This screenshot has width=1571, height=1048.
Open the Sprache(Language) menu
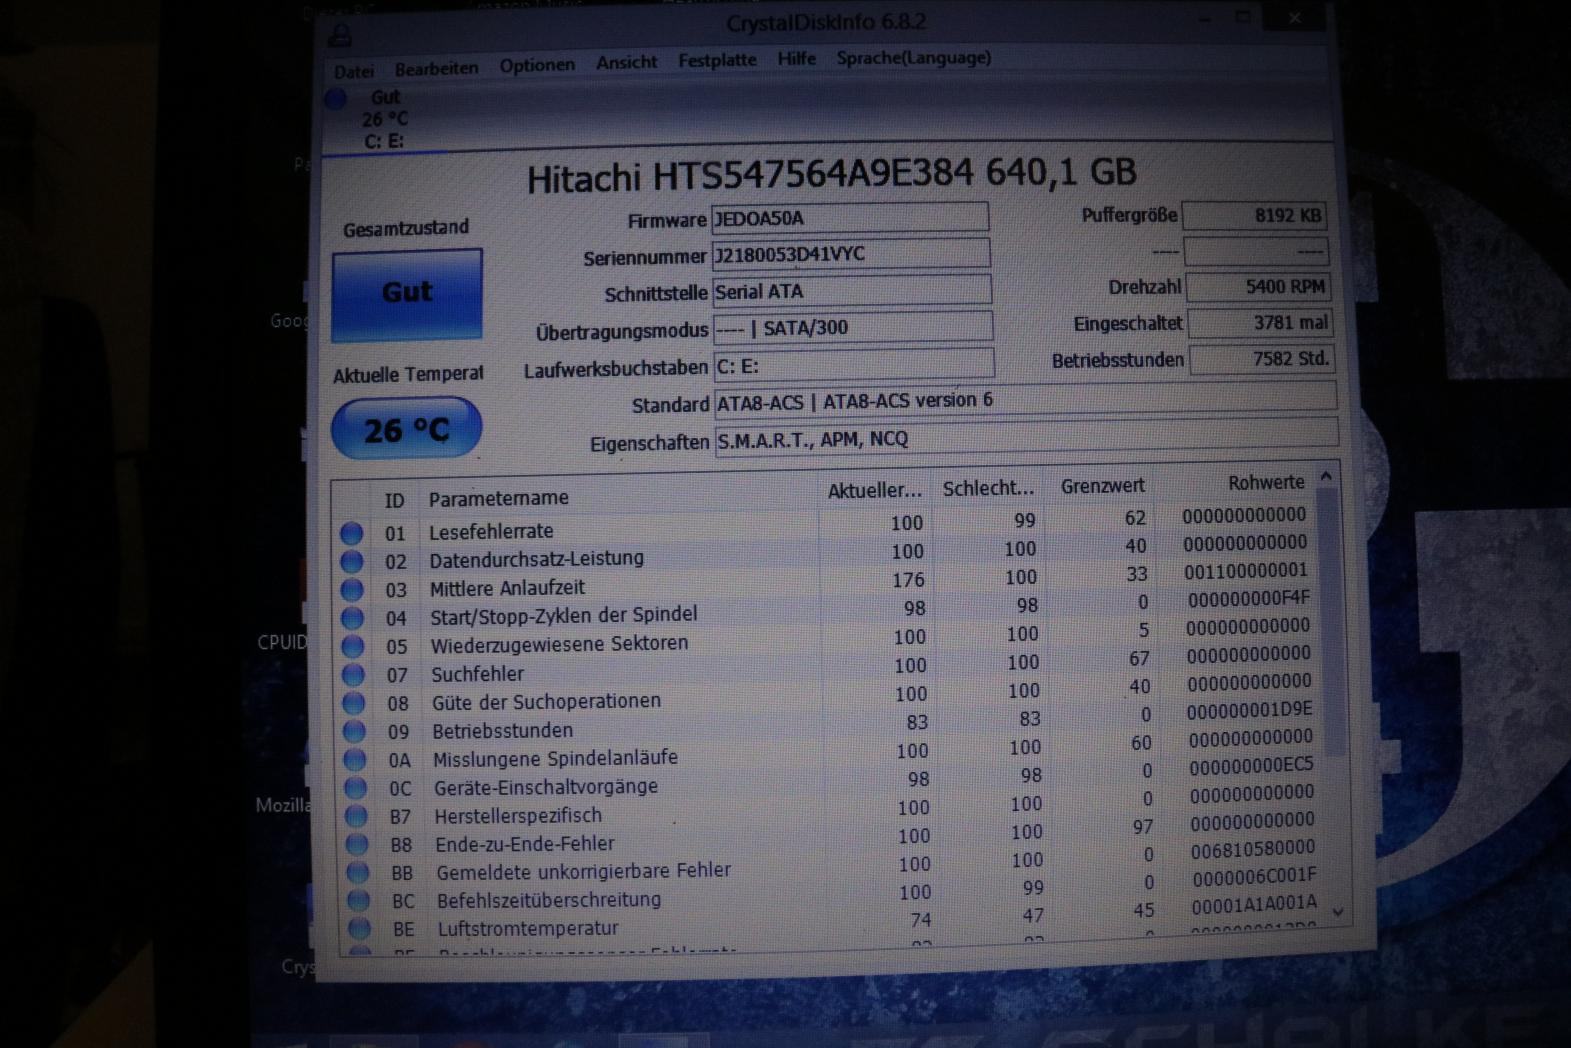(913, 57)
